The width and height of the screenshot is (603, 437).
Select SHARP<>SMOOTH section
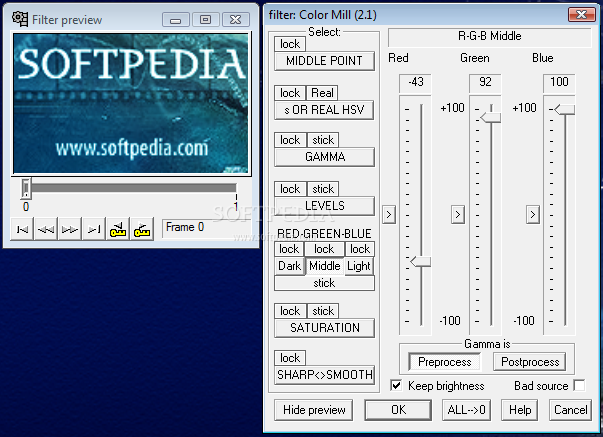pos(324,375)
